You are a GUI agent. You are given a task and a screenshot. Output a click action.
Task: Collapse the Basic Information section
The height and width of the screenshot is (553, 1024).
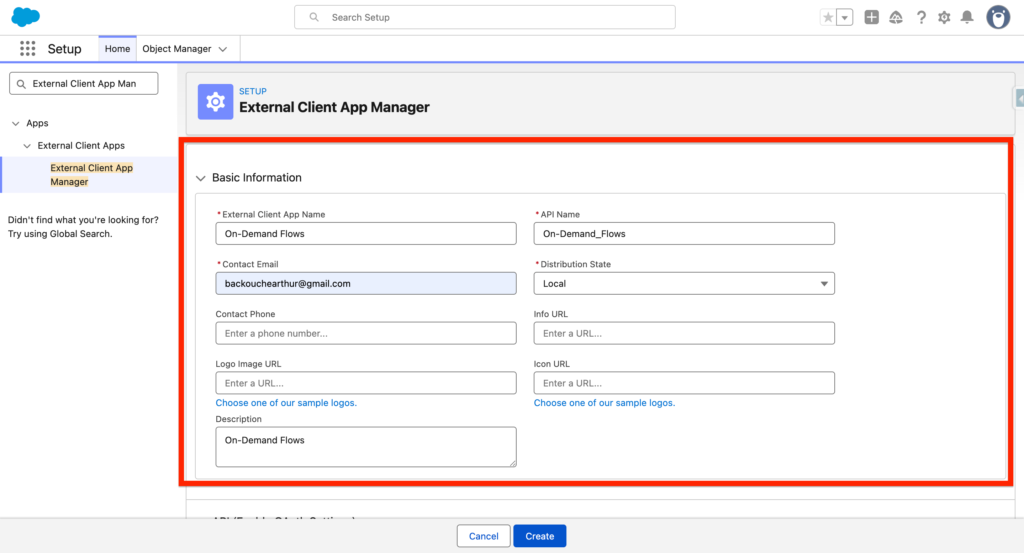pyautogui.click(x=201, y=178)
